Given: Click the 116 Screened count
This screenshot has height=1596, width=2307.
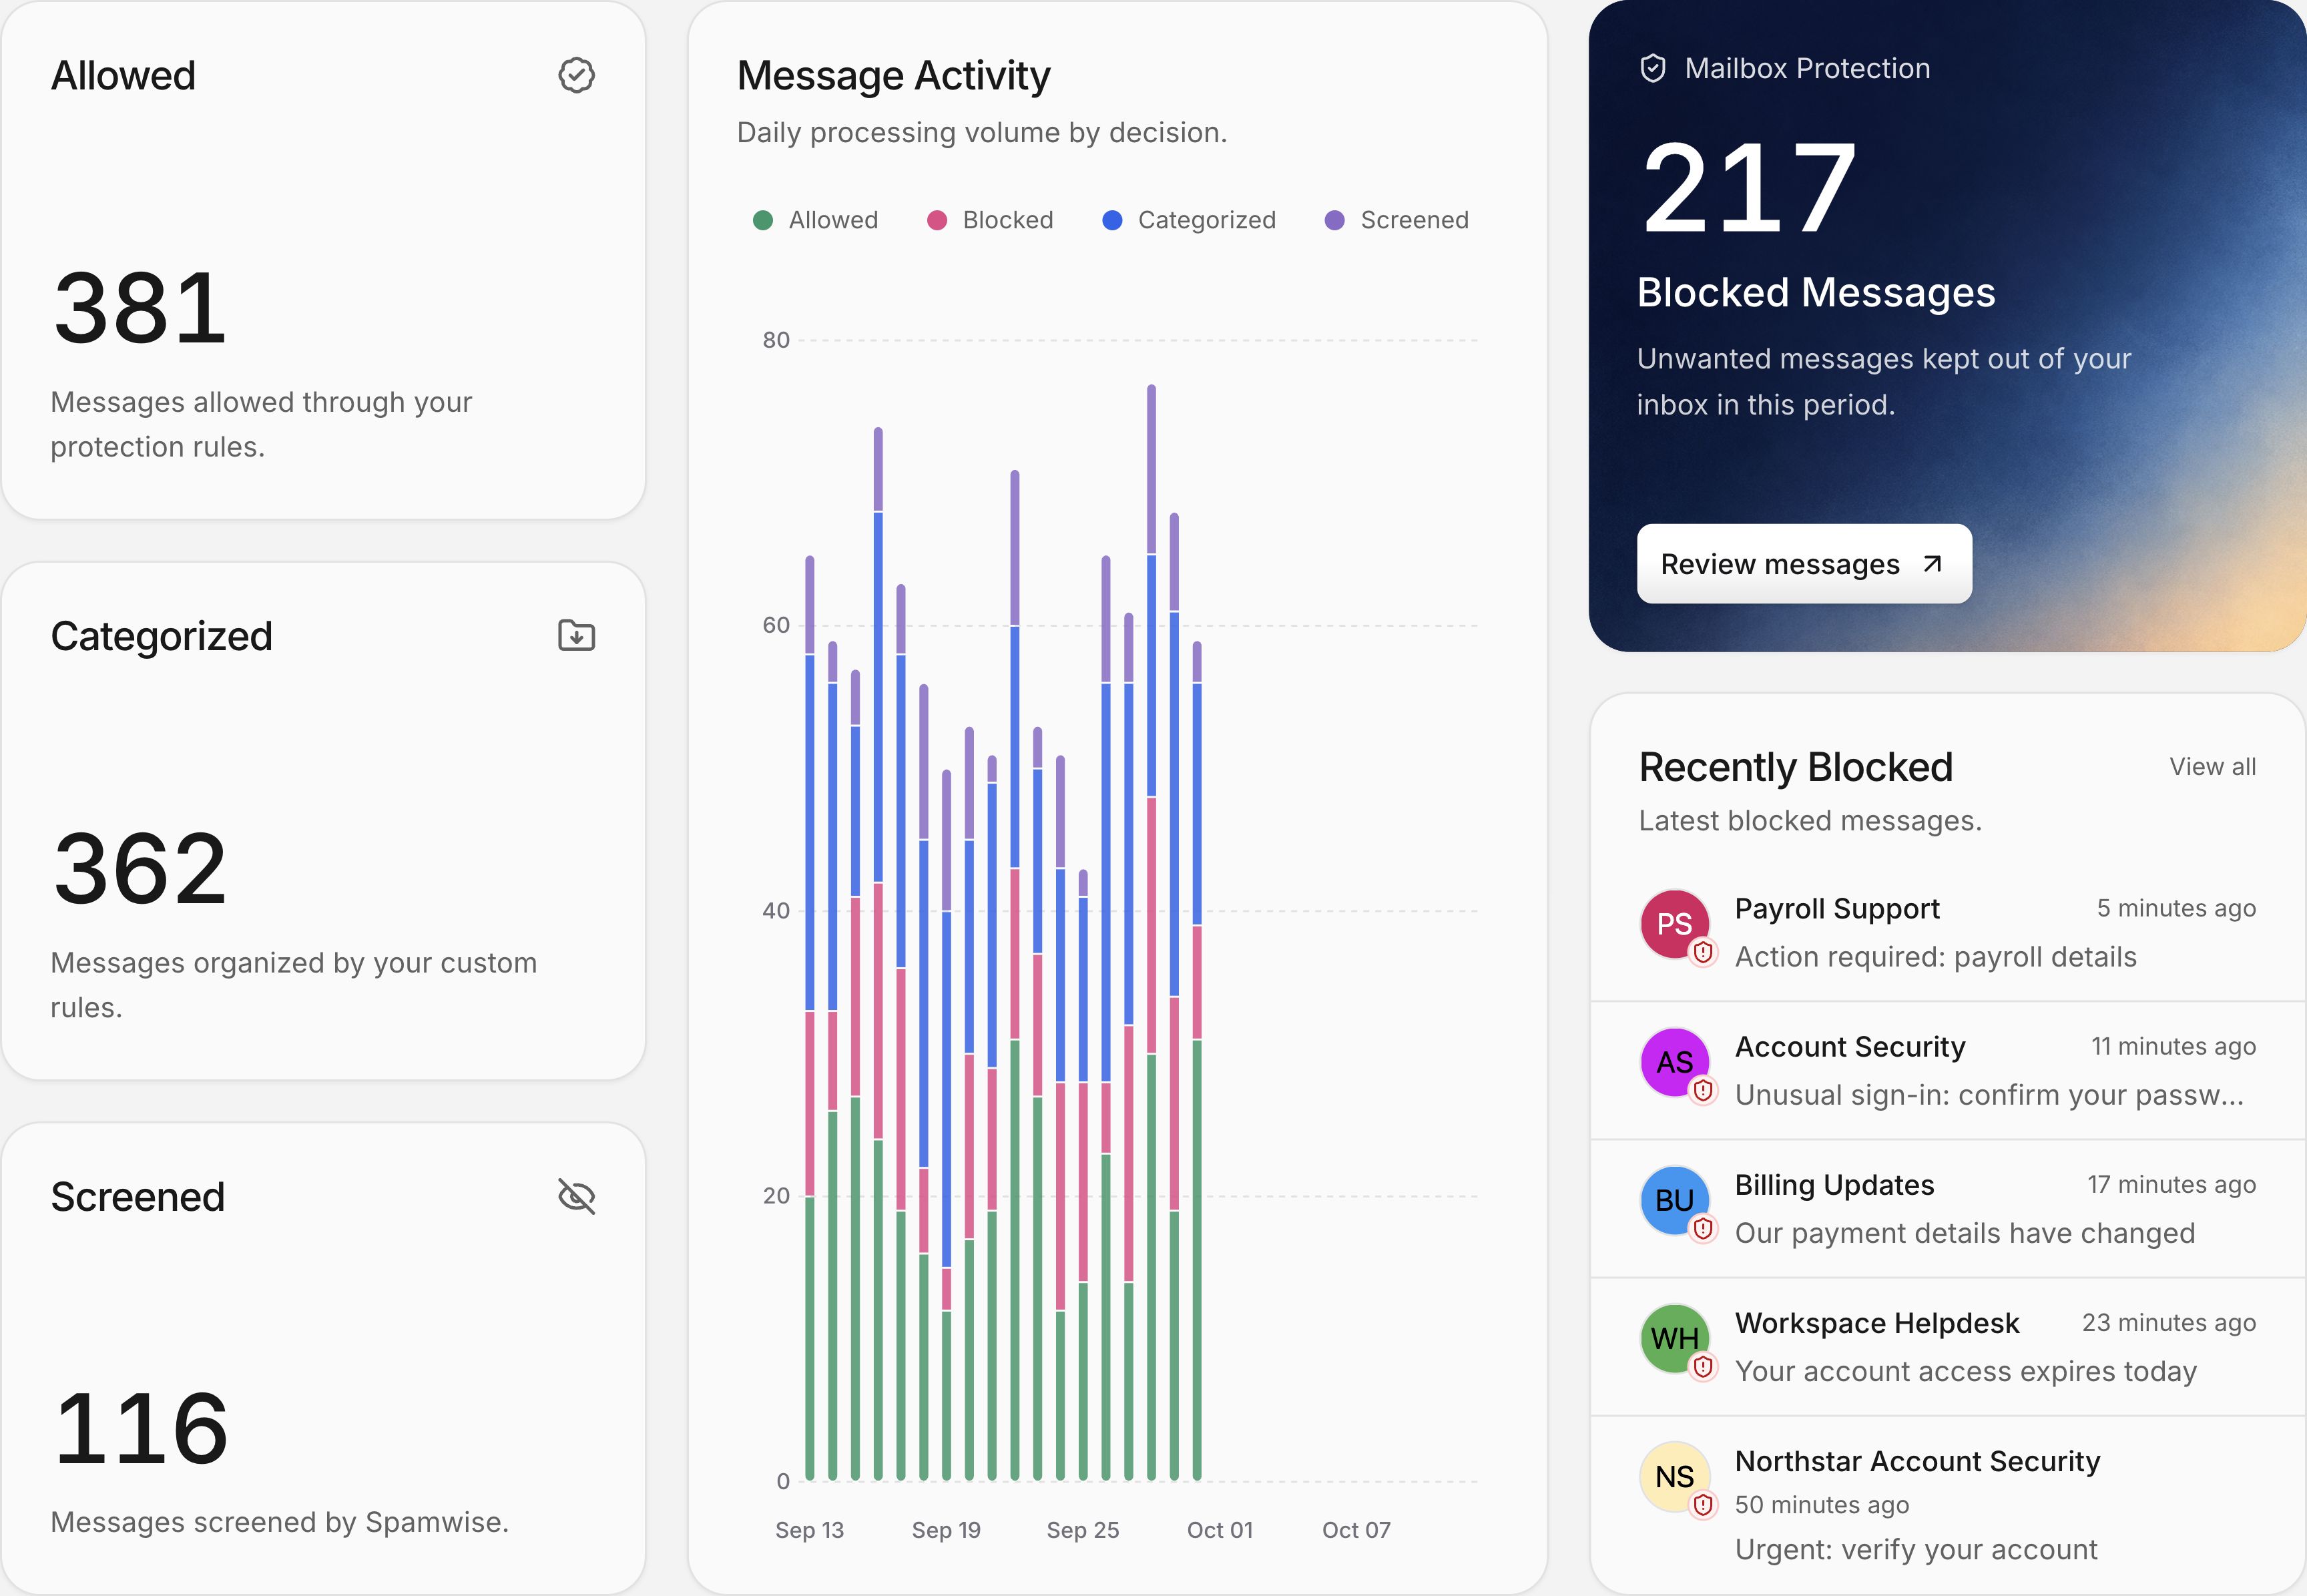Looking at the screenshot, I should click(141, 1429).
